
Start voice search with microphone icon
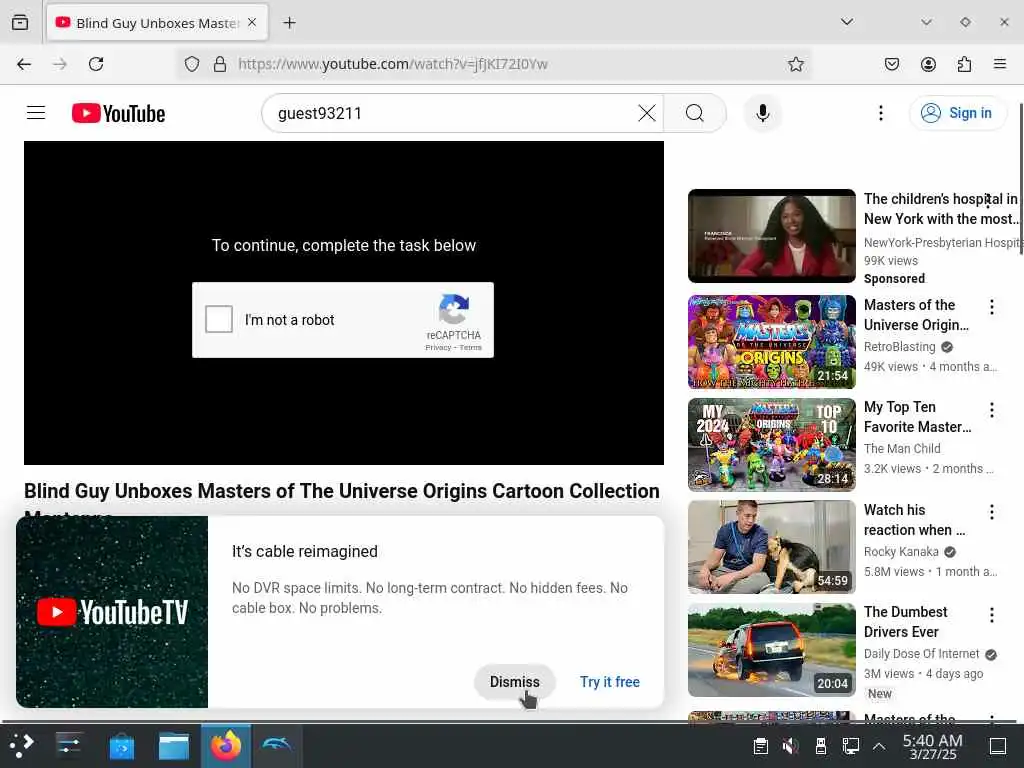(x=762, y=113)
